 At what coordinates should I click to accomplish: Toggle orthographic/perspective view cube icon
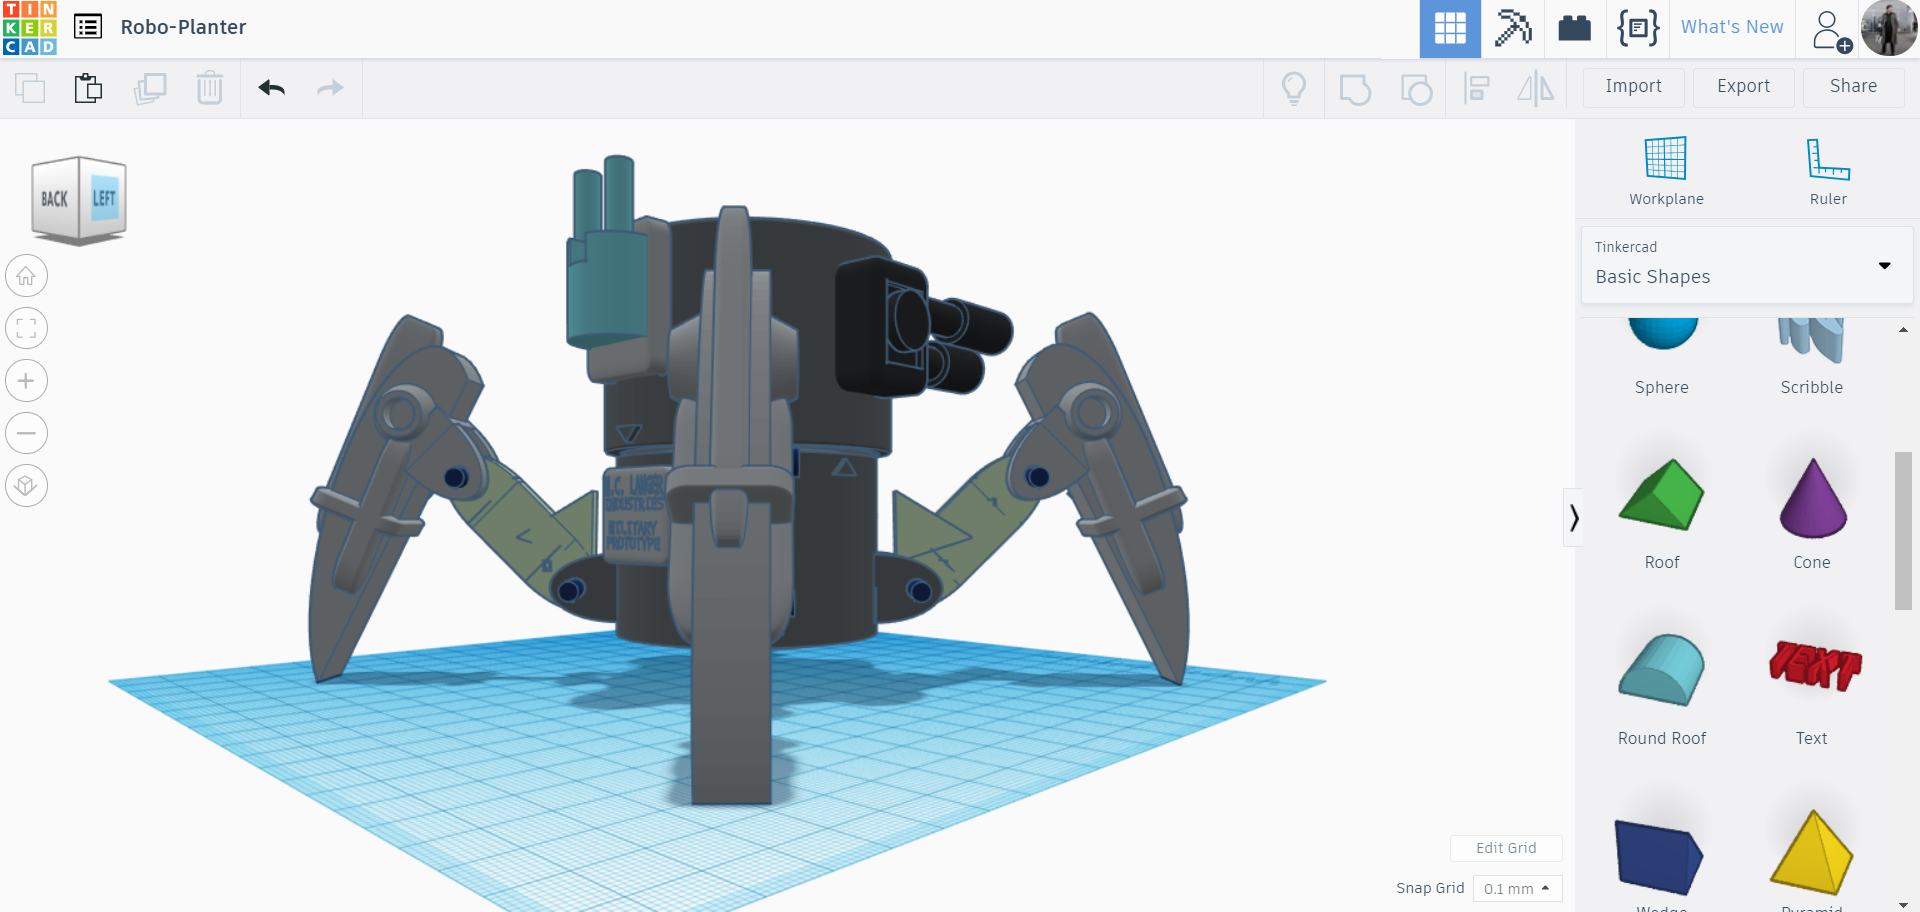click(x=27, y=486)
